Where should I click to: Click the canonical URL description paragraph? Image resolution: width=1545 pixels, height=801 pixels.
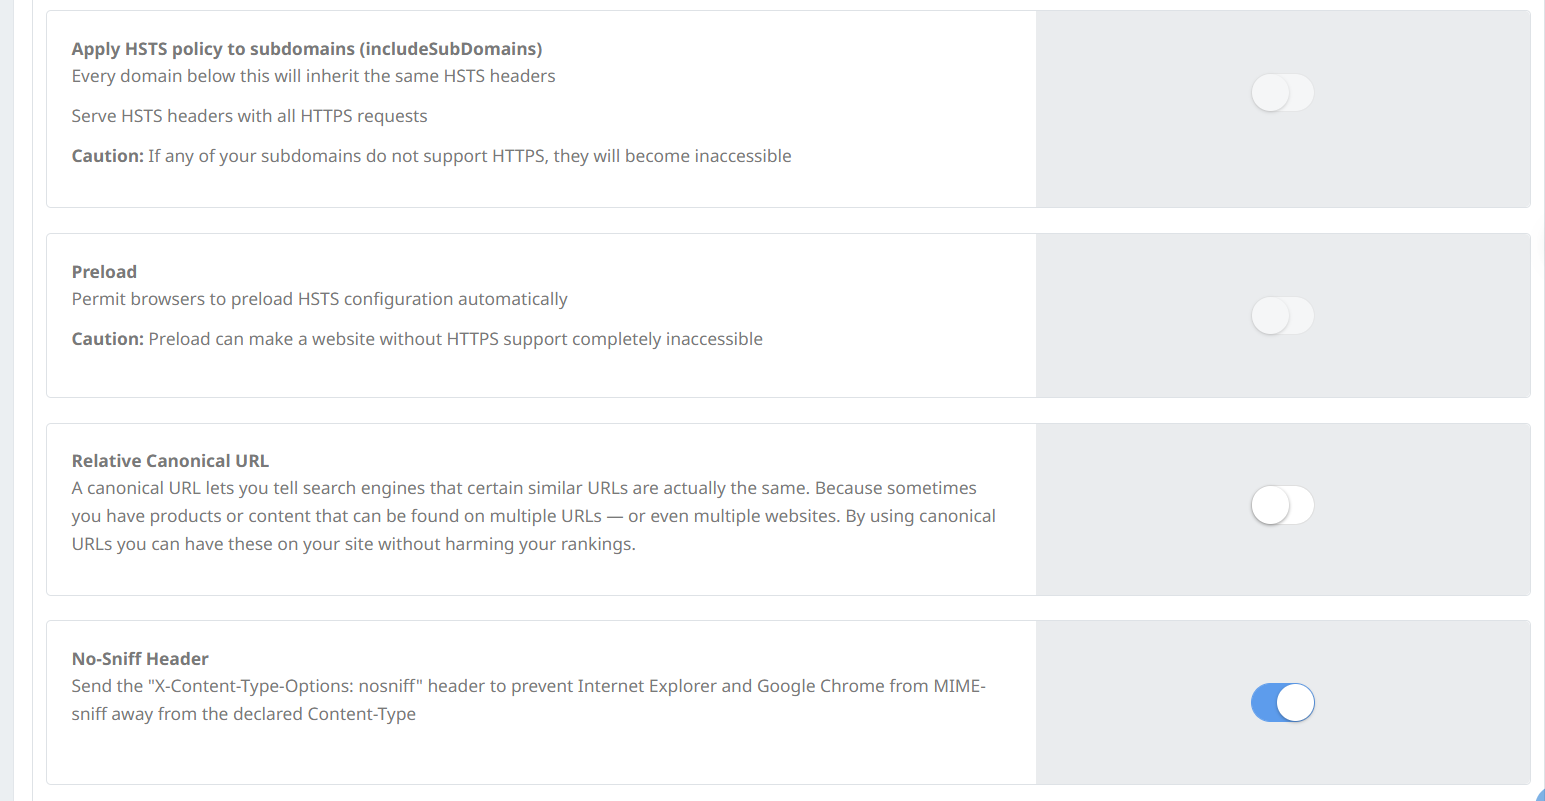(533, 516)
